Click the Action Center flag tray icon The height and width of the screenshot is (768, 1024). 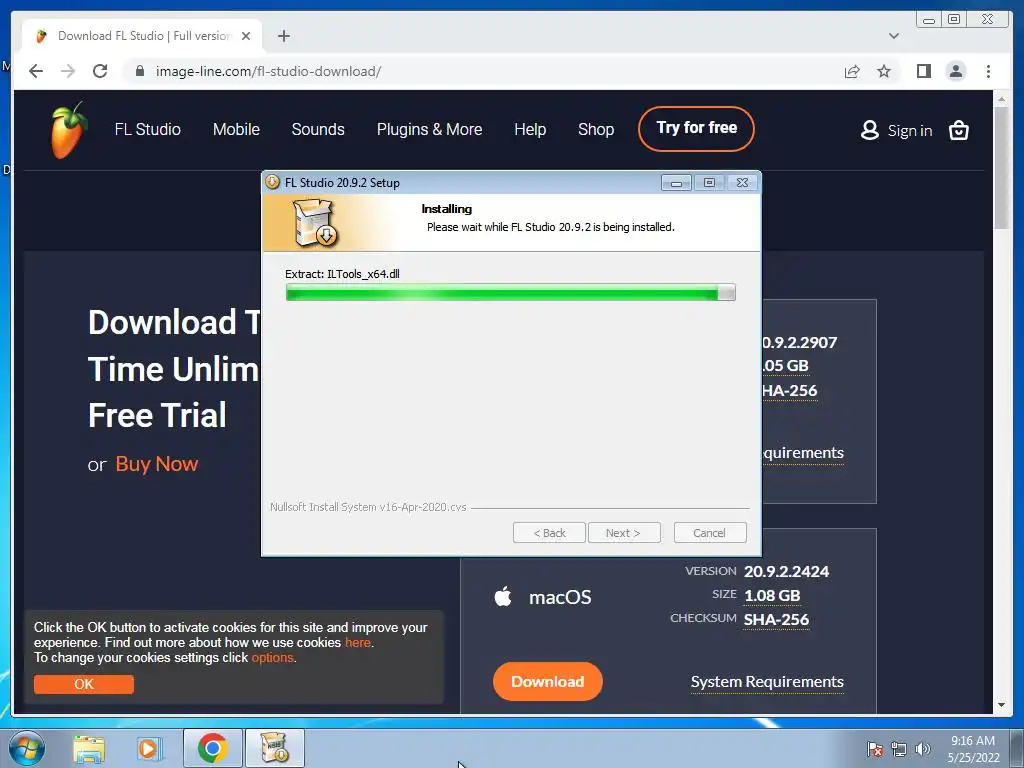[x=875, y=749]
